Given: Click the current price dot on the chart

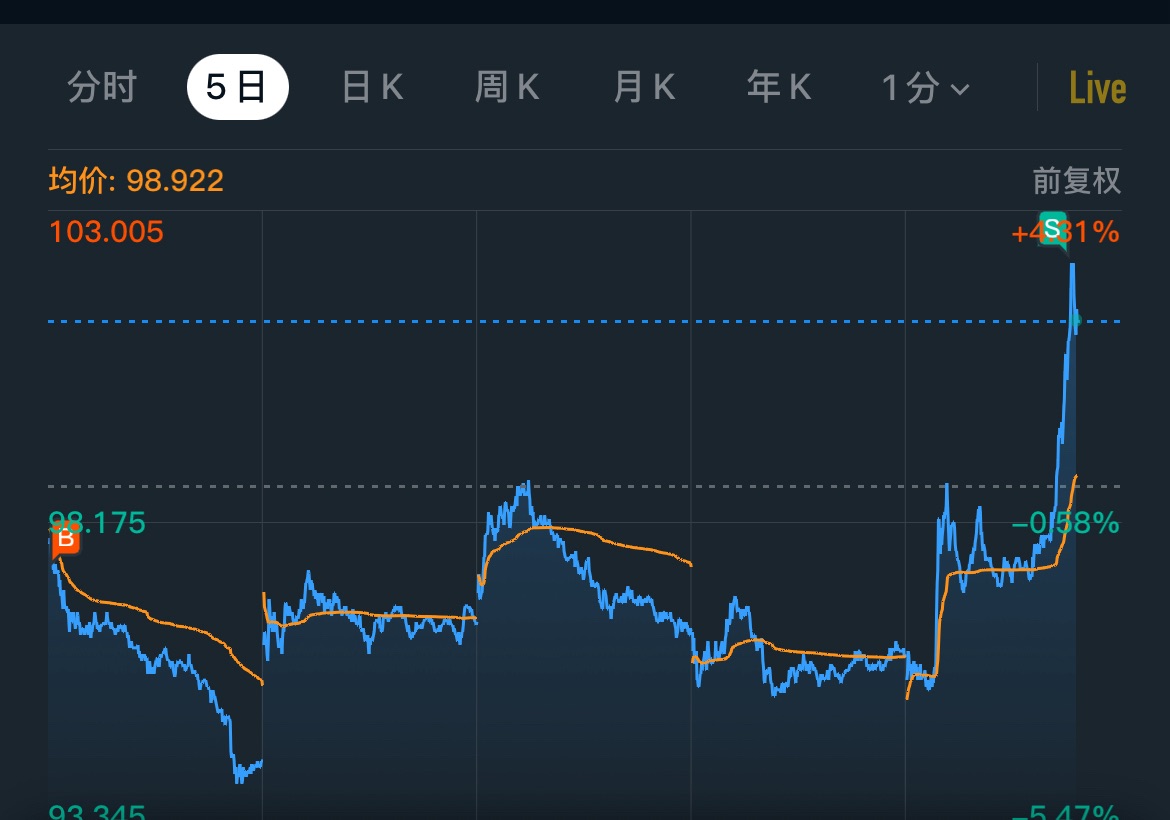Looking at the screenshot, I should 1076,321.
